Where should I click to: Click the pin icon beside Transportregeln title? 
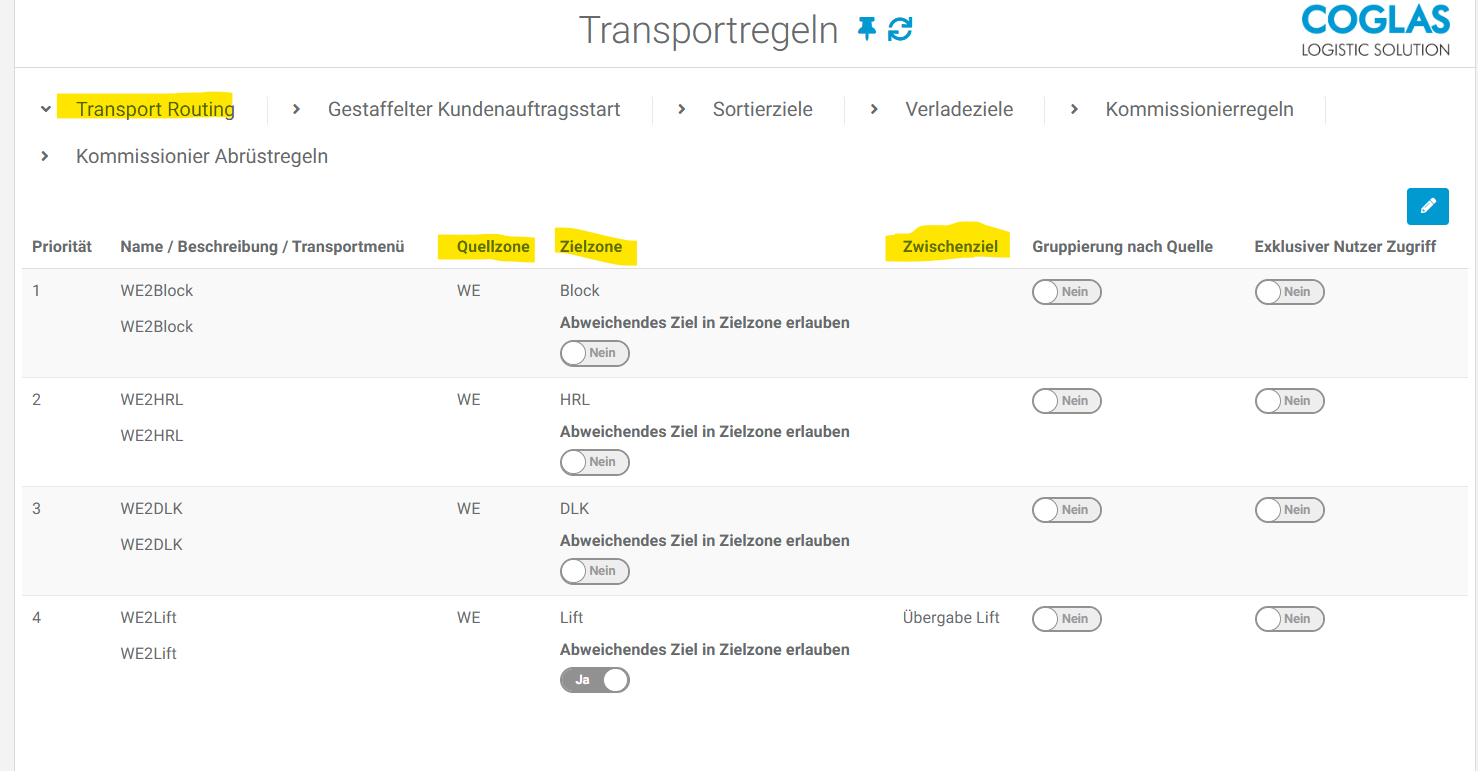tap(866, 30)
